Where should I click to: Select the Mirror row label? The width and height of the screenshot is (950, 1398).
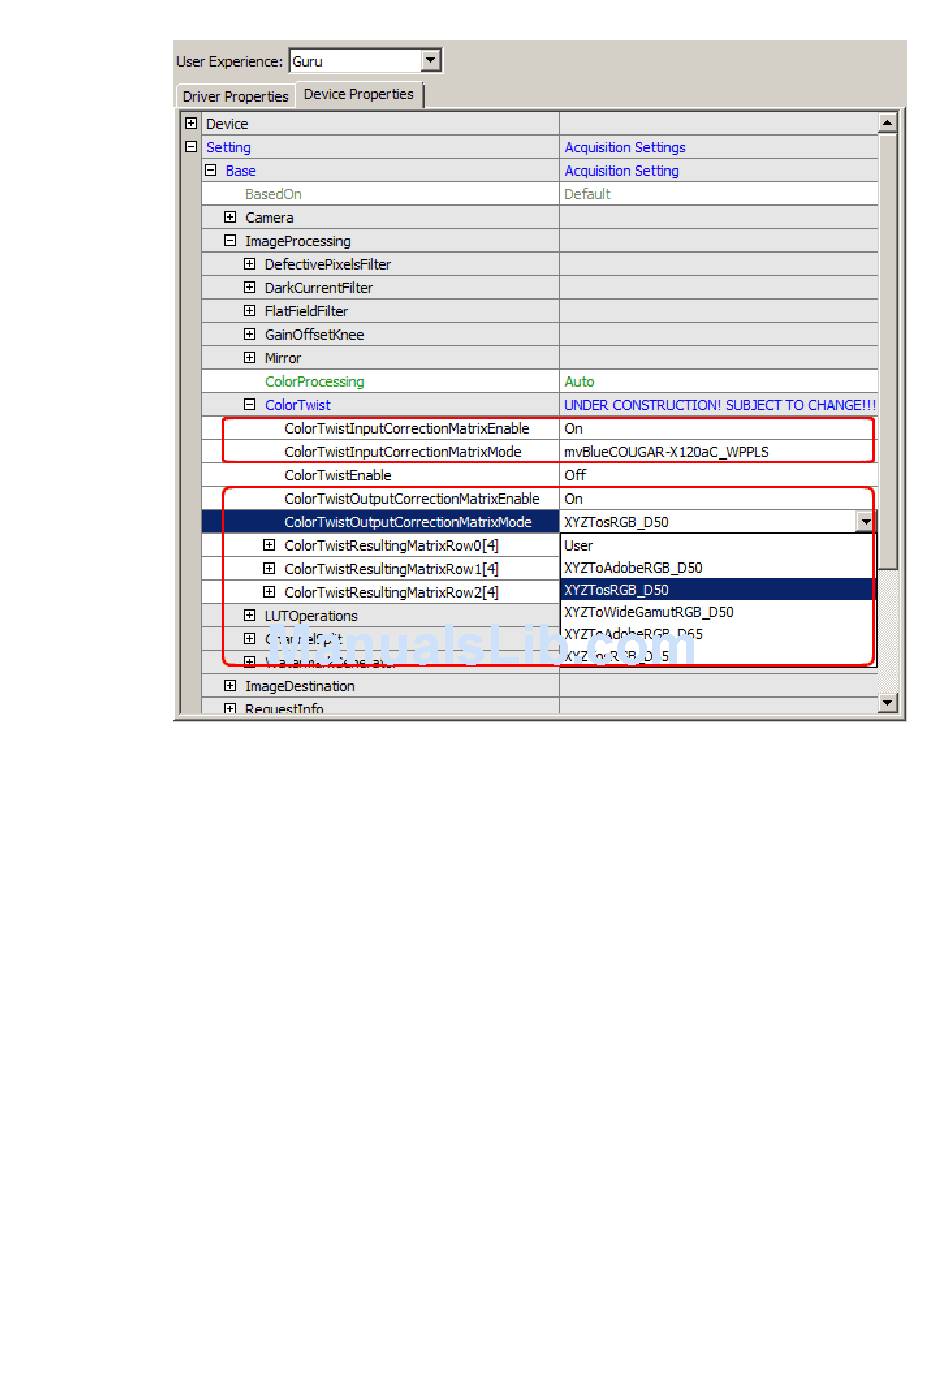click(x=283, y=358)
